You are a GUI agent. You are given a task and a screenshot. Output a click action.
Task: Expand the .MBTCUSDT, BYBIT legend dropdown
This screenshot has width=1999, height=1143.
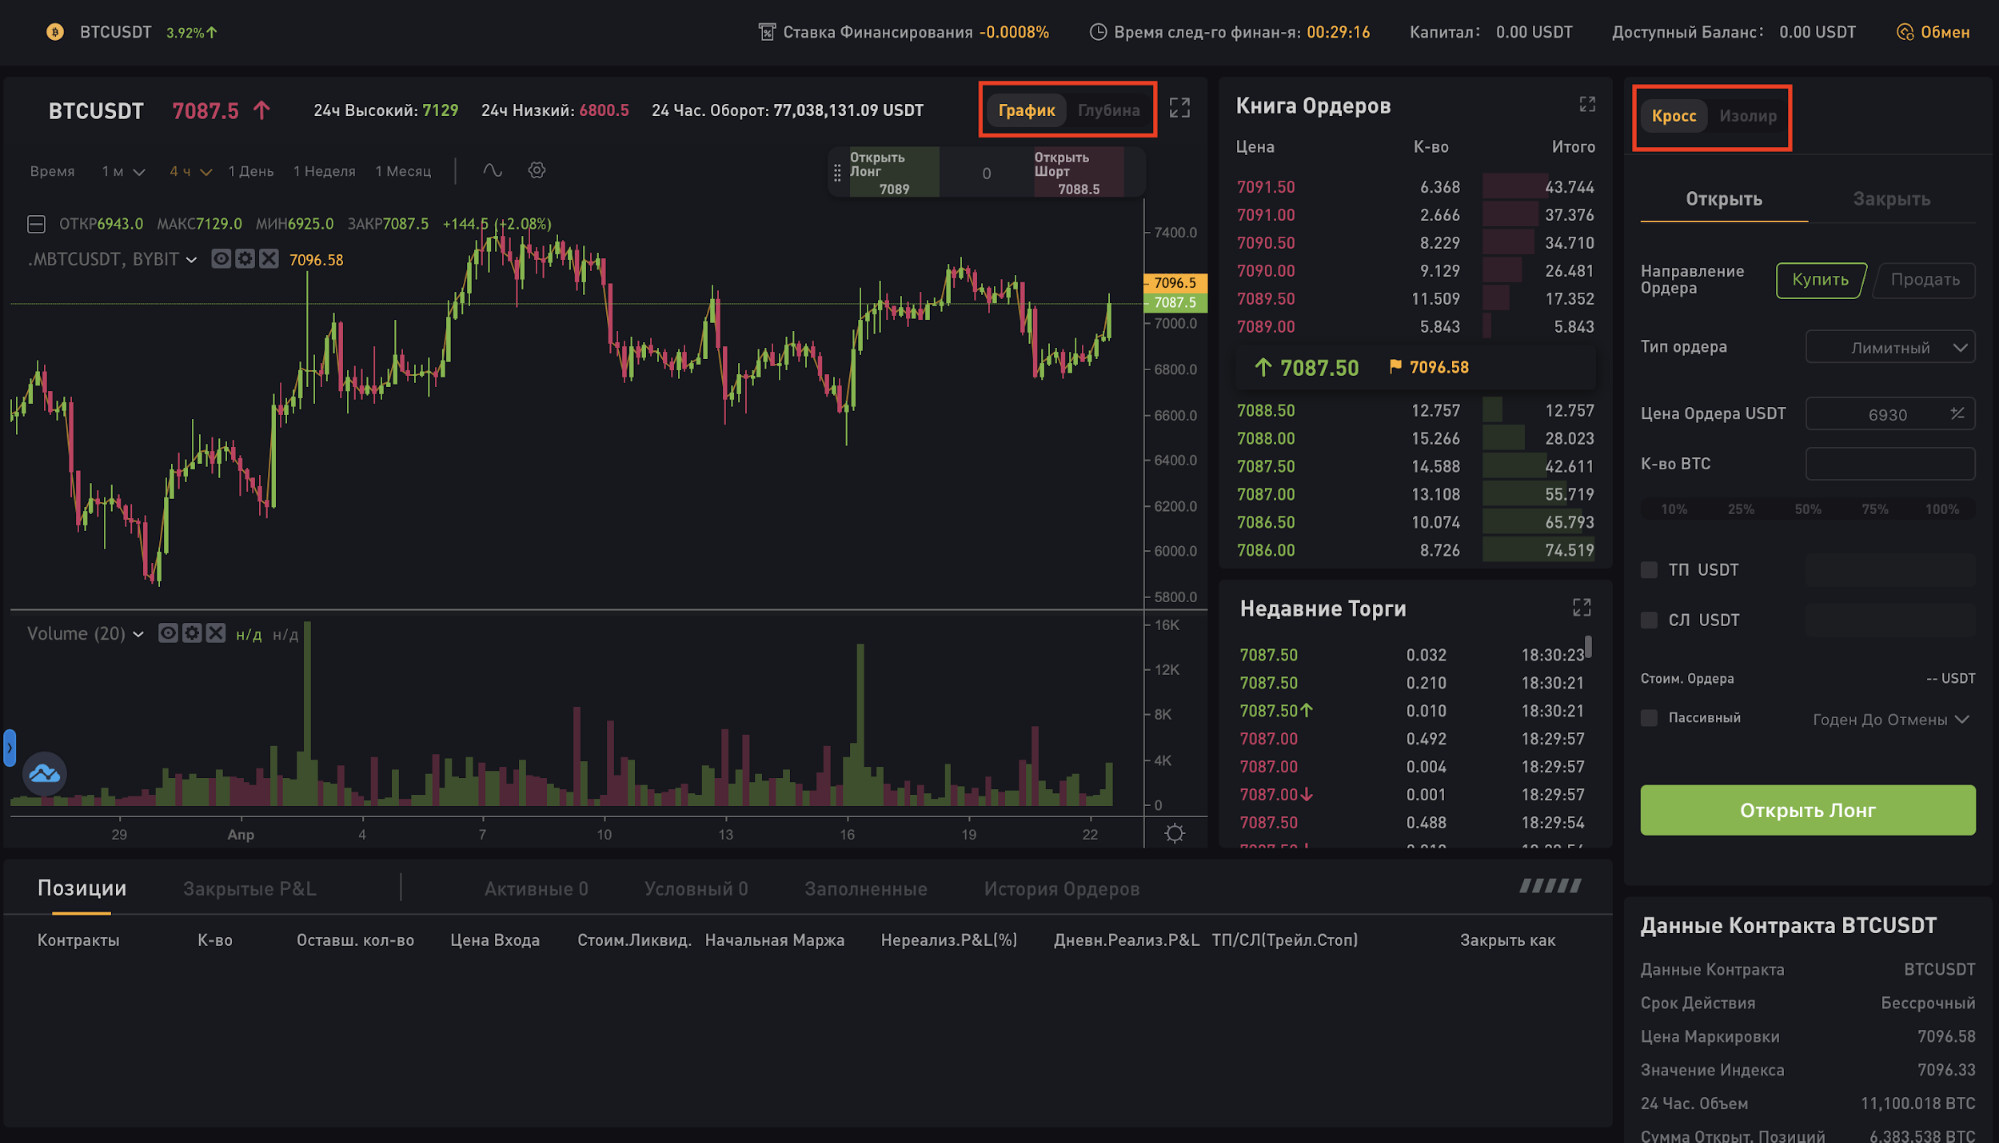192,260
